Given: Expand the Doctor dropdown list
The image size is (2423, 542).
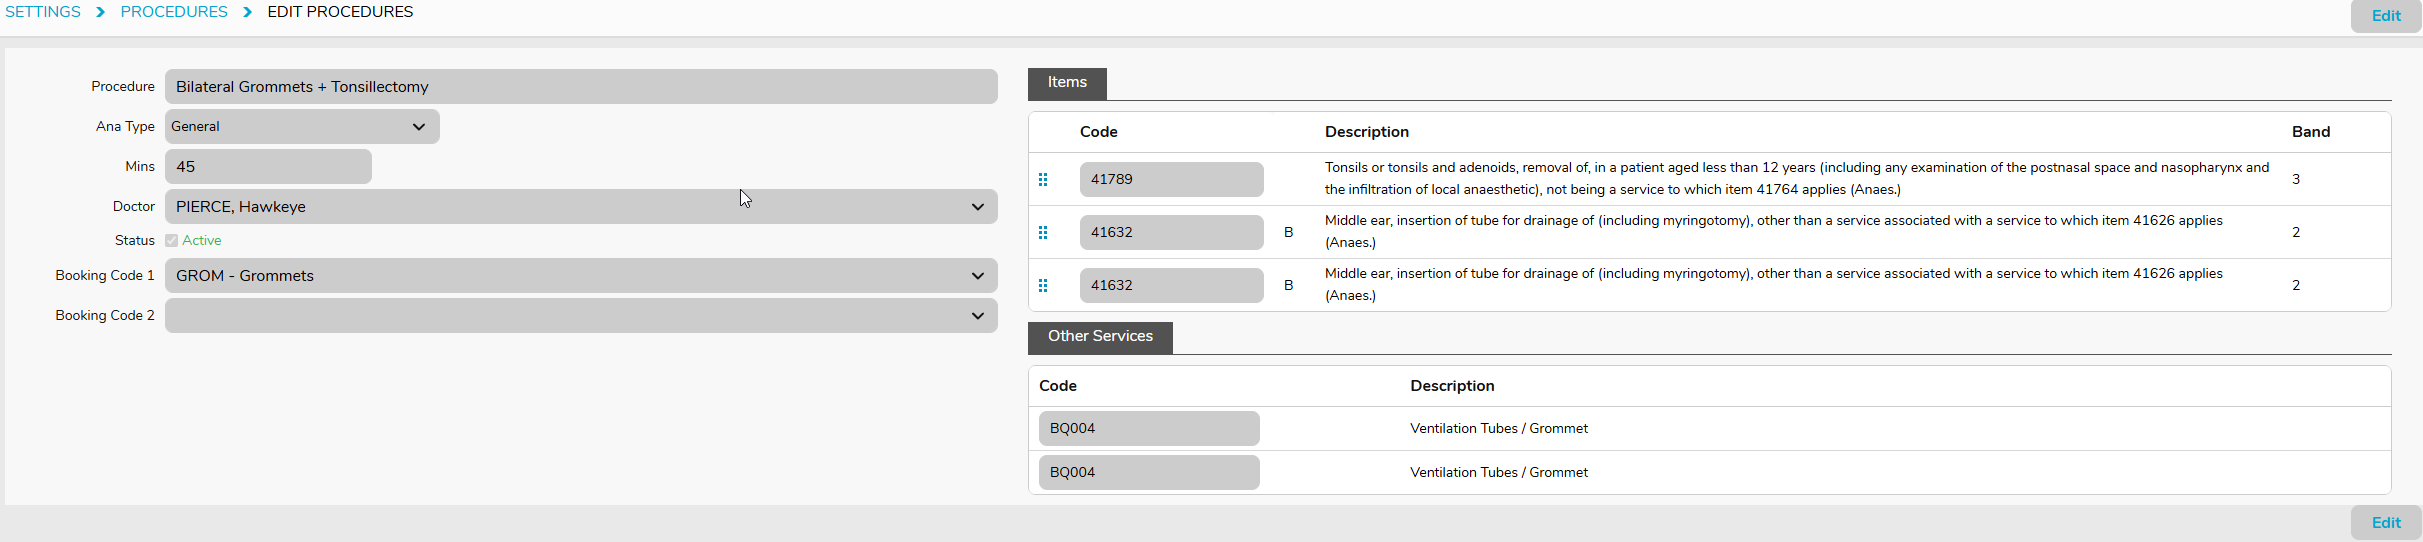Looking at the screenshot, I should click(580, 207).
